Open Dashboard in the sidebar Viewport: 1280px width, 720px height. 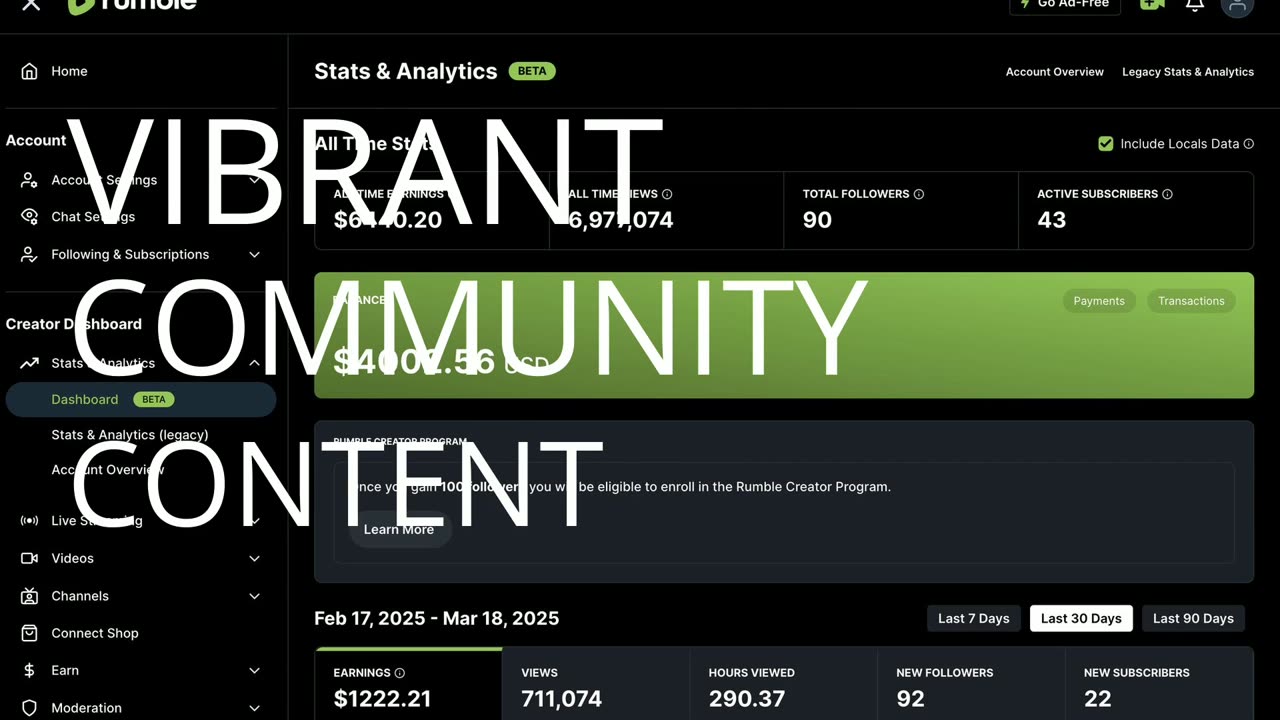(141, 399)
